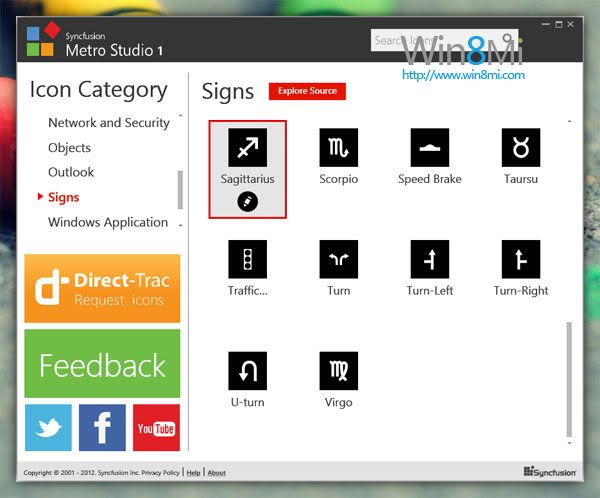Select the Sagittarius sign icon

point(248,147)
